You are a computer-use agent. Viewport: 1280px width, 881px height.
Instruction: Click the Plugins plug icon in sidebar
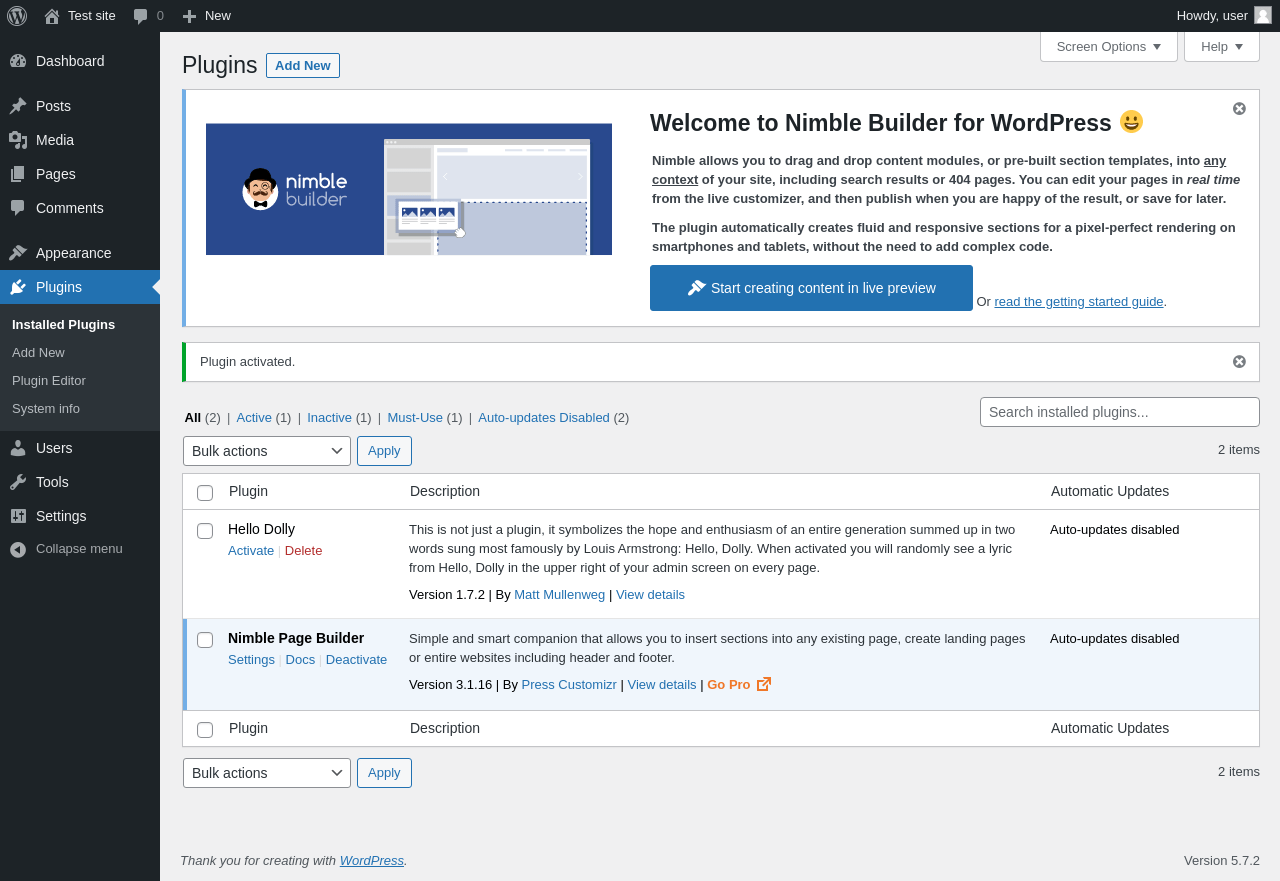[18, 287]
